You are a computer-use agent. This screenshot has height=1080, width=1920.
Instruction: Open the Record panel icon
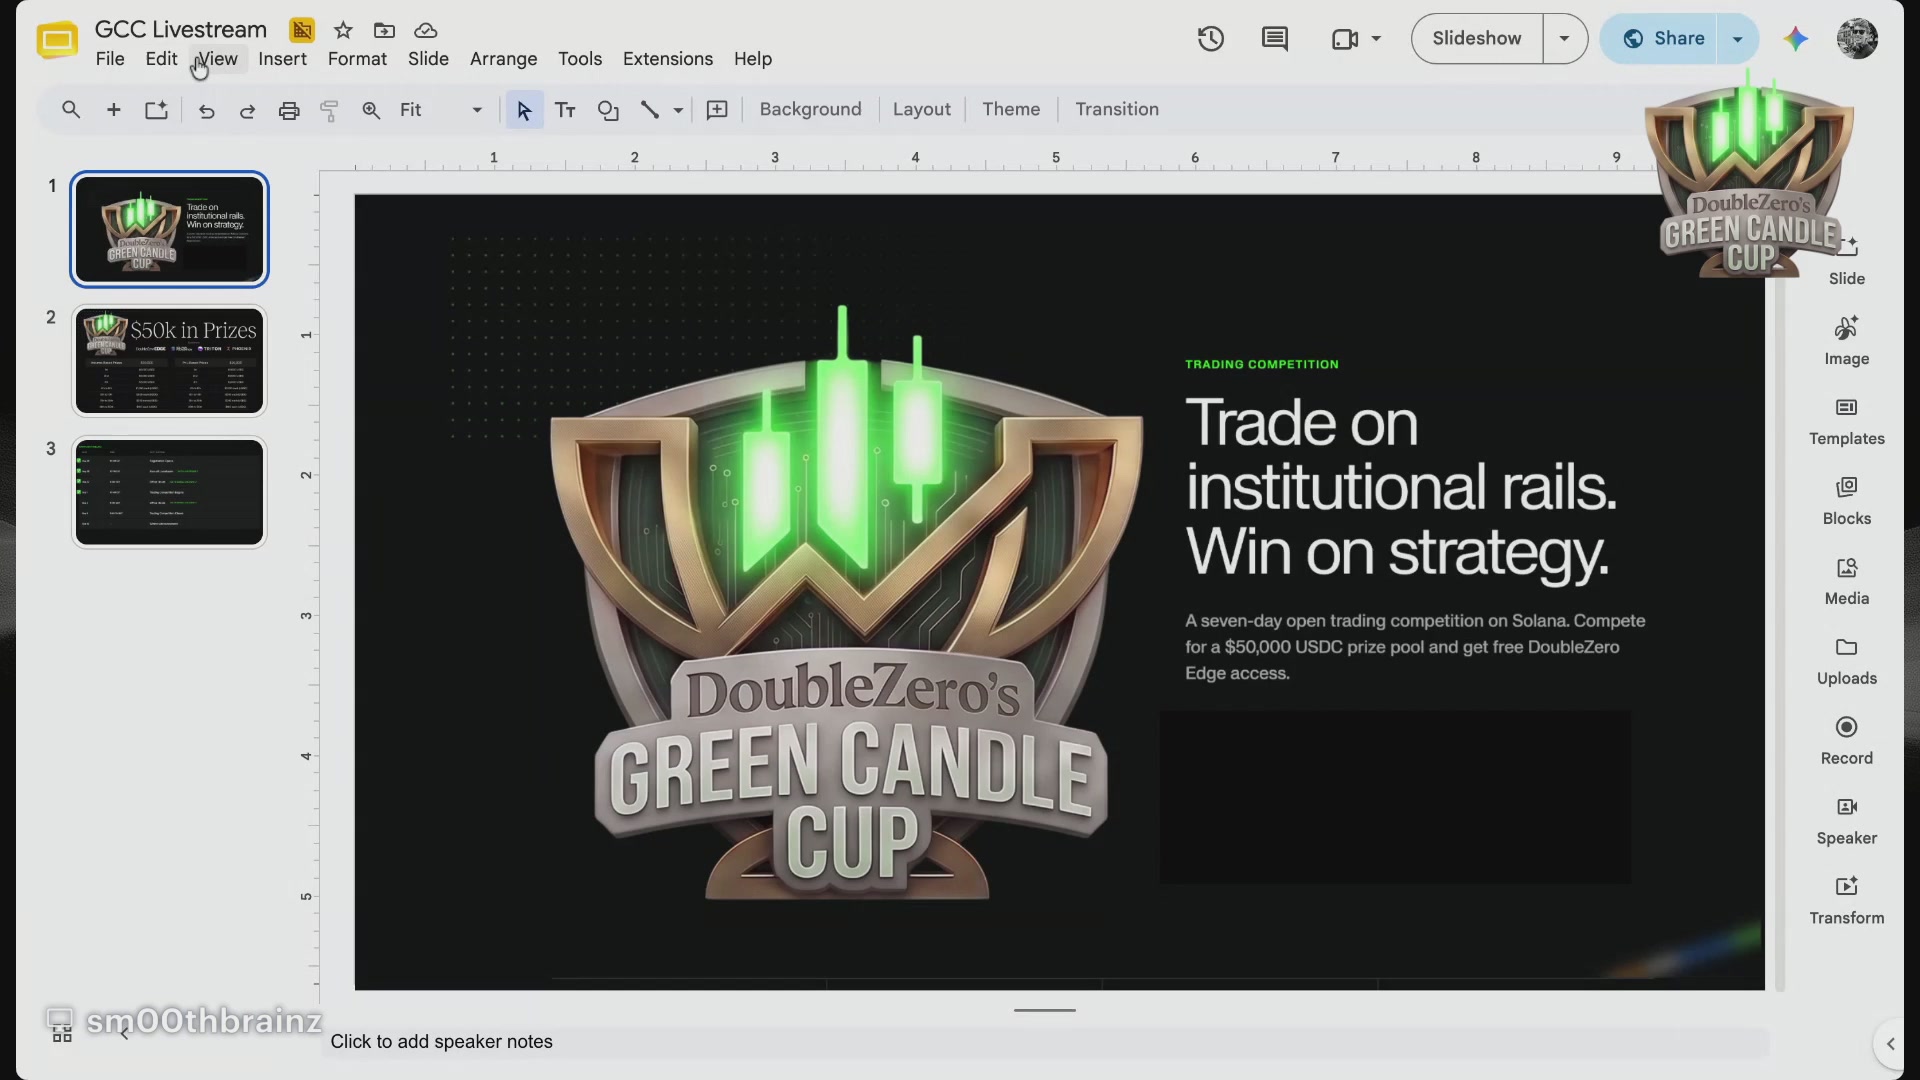(1846, 740)
